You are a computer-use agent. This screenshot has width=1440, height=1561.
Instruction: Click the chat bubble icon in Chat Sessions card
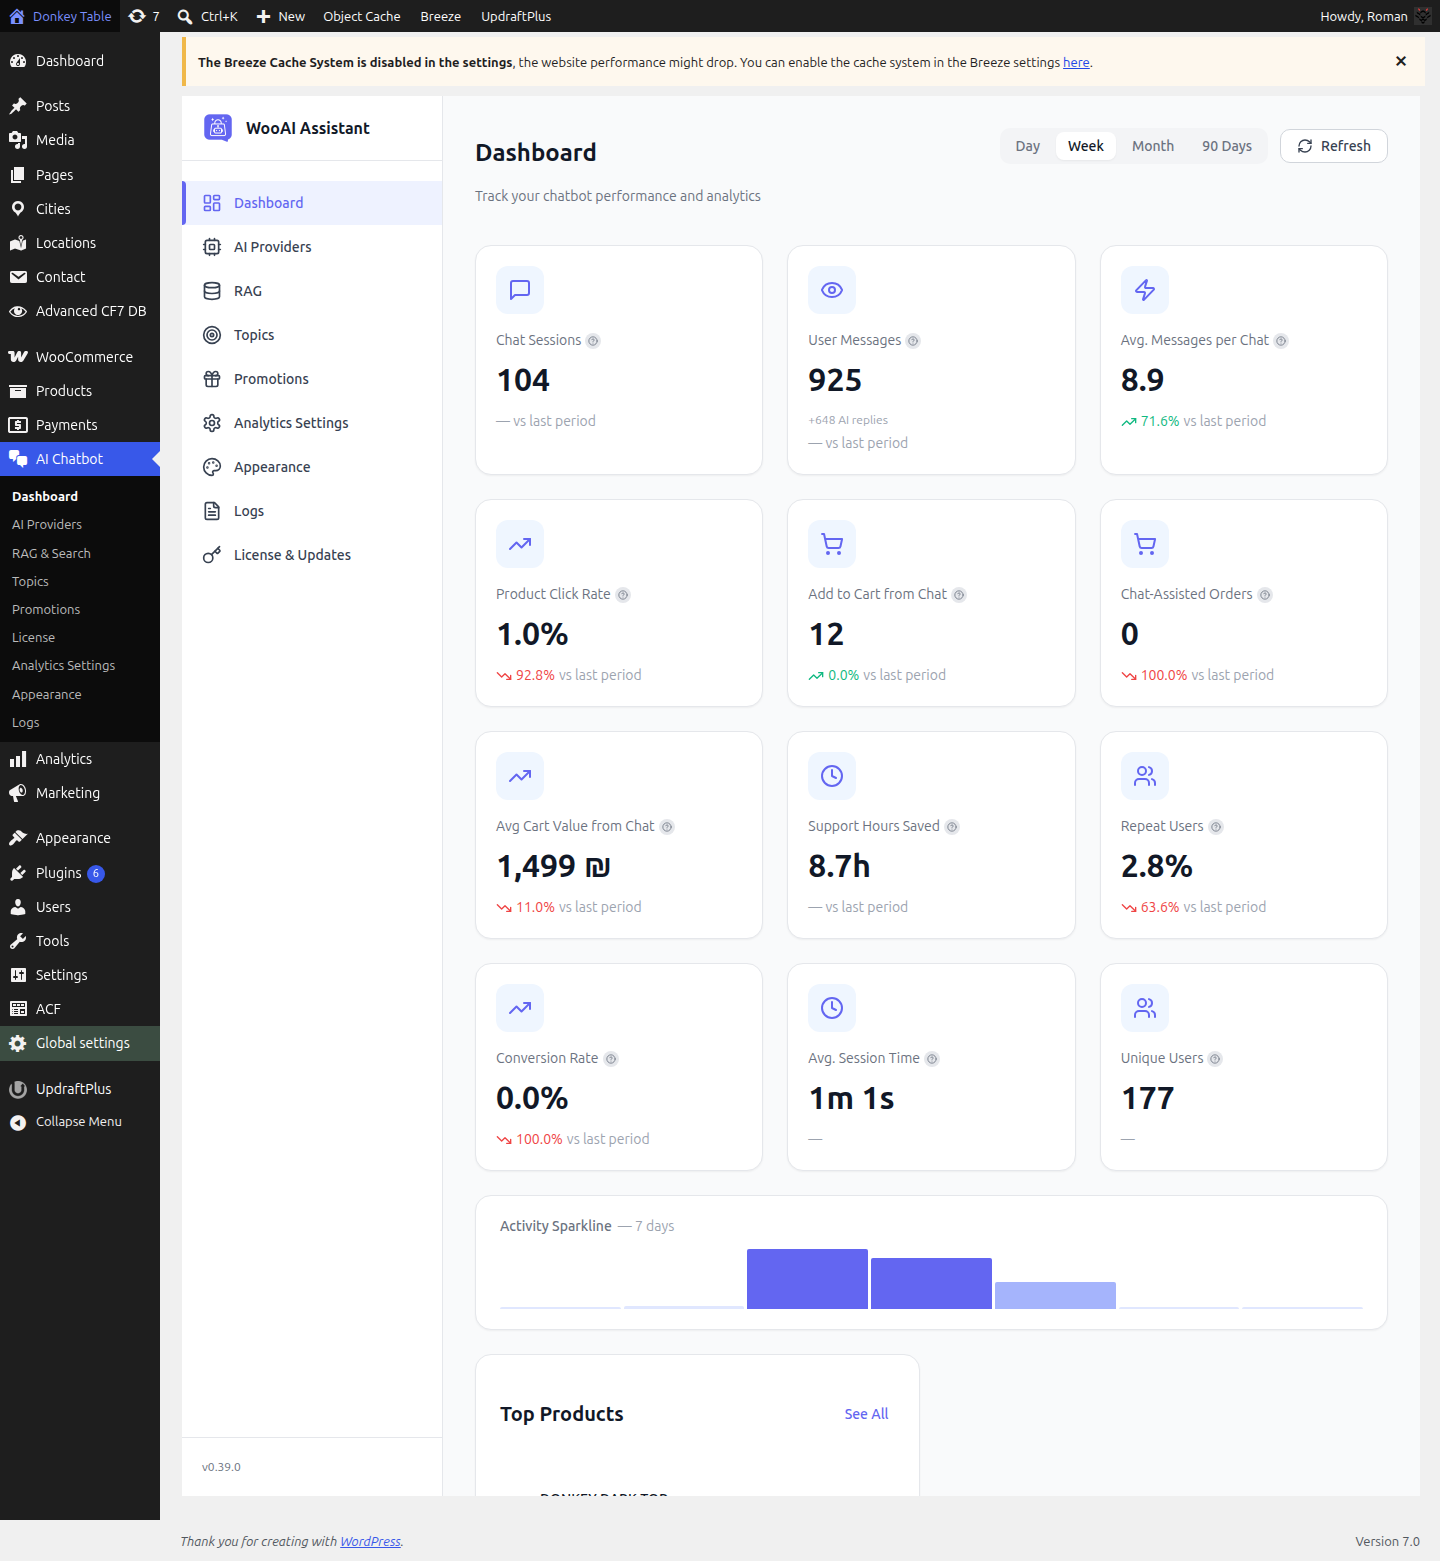click(520, 290)
